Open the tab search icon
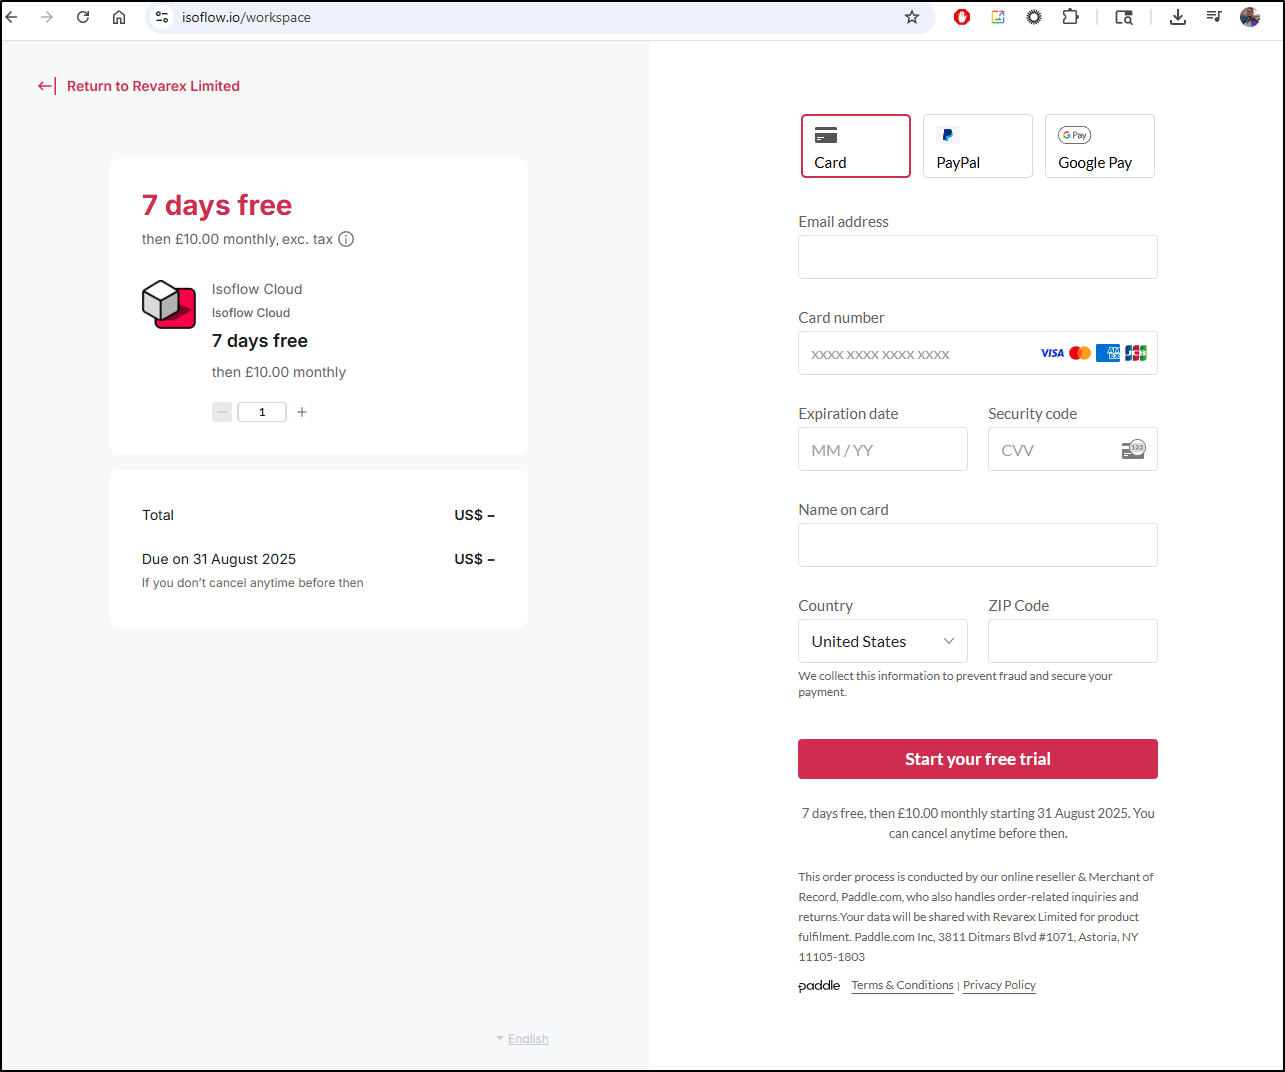This screenshot has width=1285, height=1072. [x=1124, y=17]
